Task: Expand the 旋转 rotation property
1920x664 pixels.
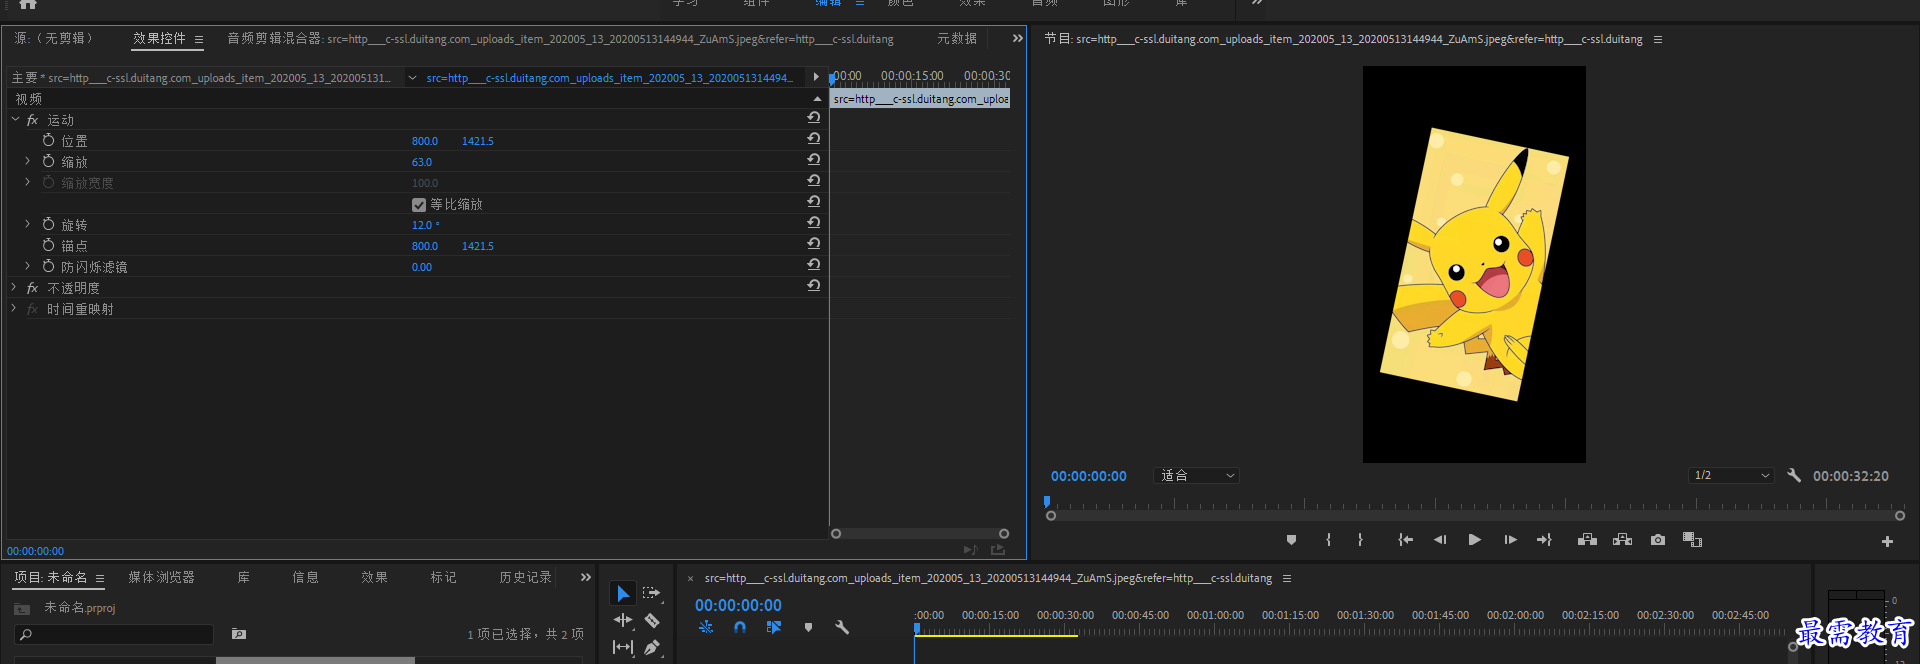Action: coord(27,224)
